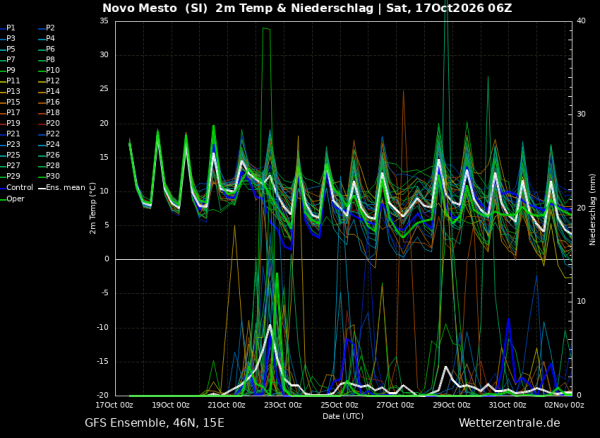Click the 02Nov 00z date tick
600x438 pixels.
click(565, 405)
